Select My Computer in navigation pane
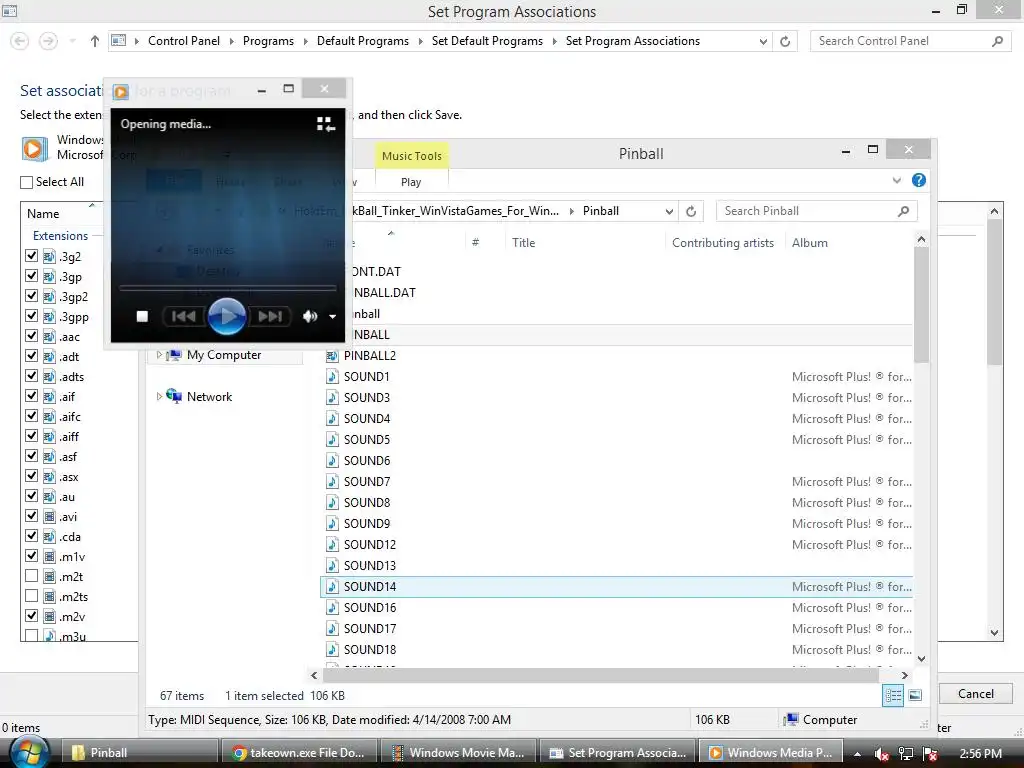1024x768 pixels. tap(223, 355)
